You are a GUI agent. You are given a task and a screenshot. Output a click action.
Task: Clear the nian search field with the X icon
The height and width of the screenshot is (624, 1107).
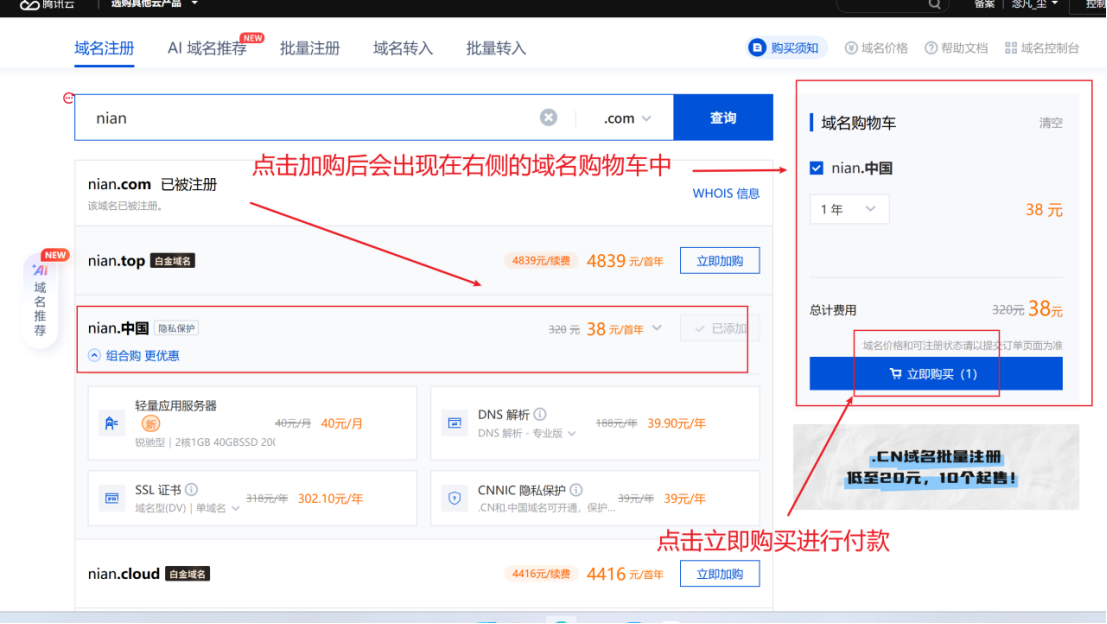click(548, 118)
